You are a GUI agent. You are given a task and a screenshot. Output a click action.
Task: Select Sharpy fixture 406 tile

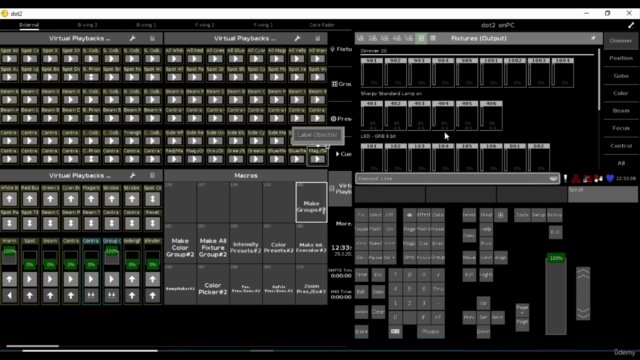point(491,116)
